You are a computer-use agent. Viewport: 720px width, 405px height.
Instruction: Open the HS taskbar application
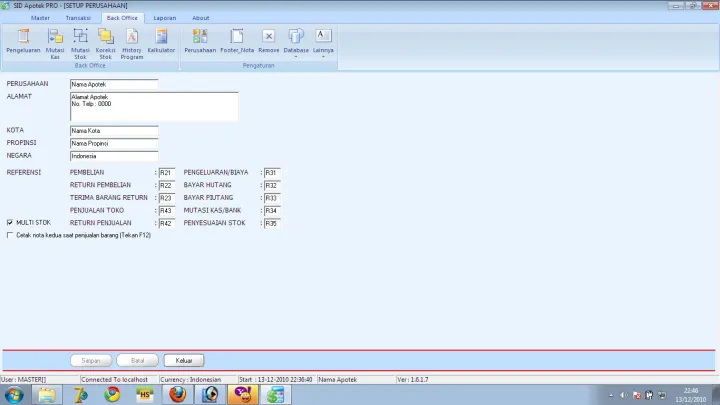[145, 395]
